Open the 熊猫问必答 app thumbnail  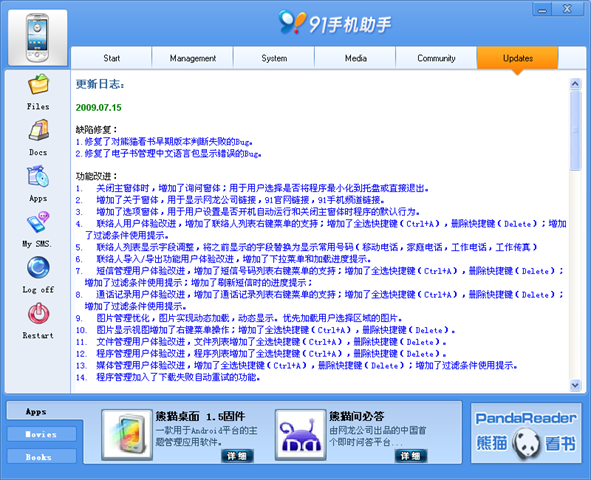pos(300,435)
